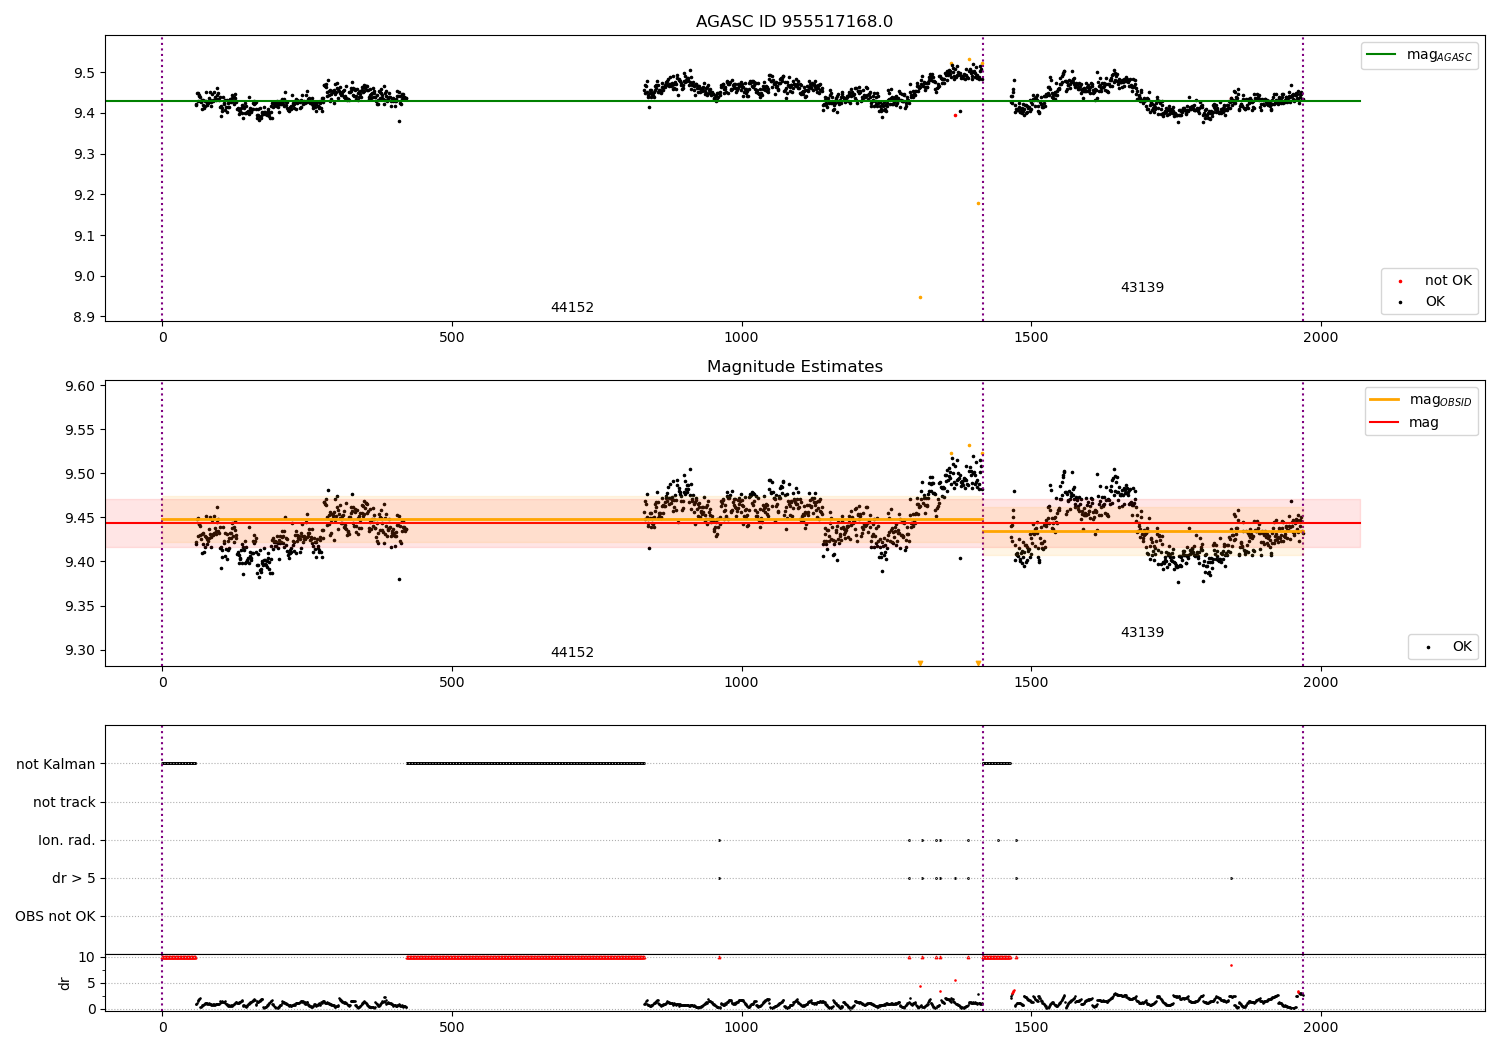Click the 9.35 y-axis tick label
Viewport: 1500px width, 1050px height.
coord(81,606)
